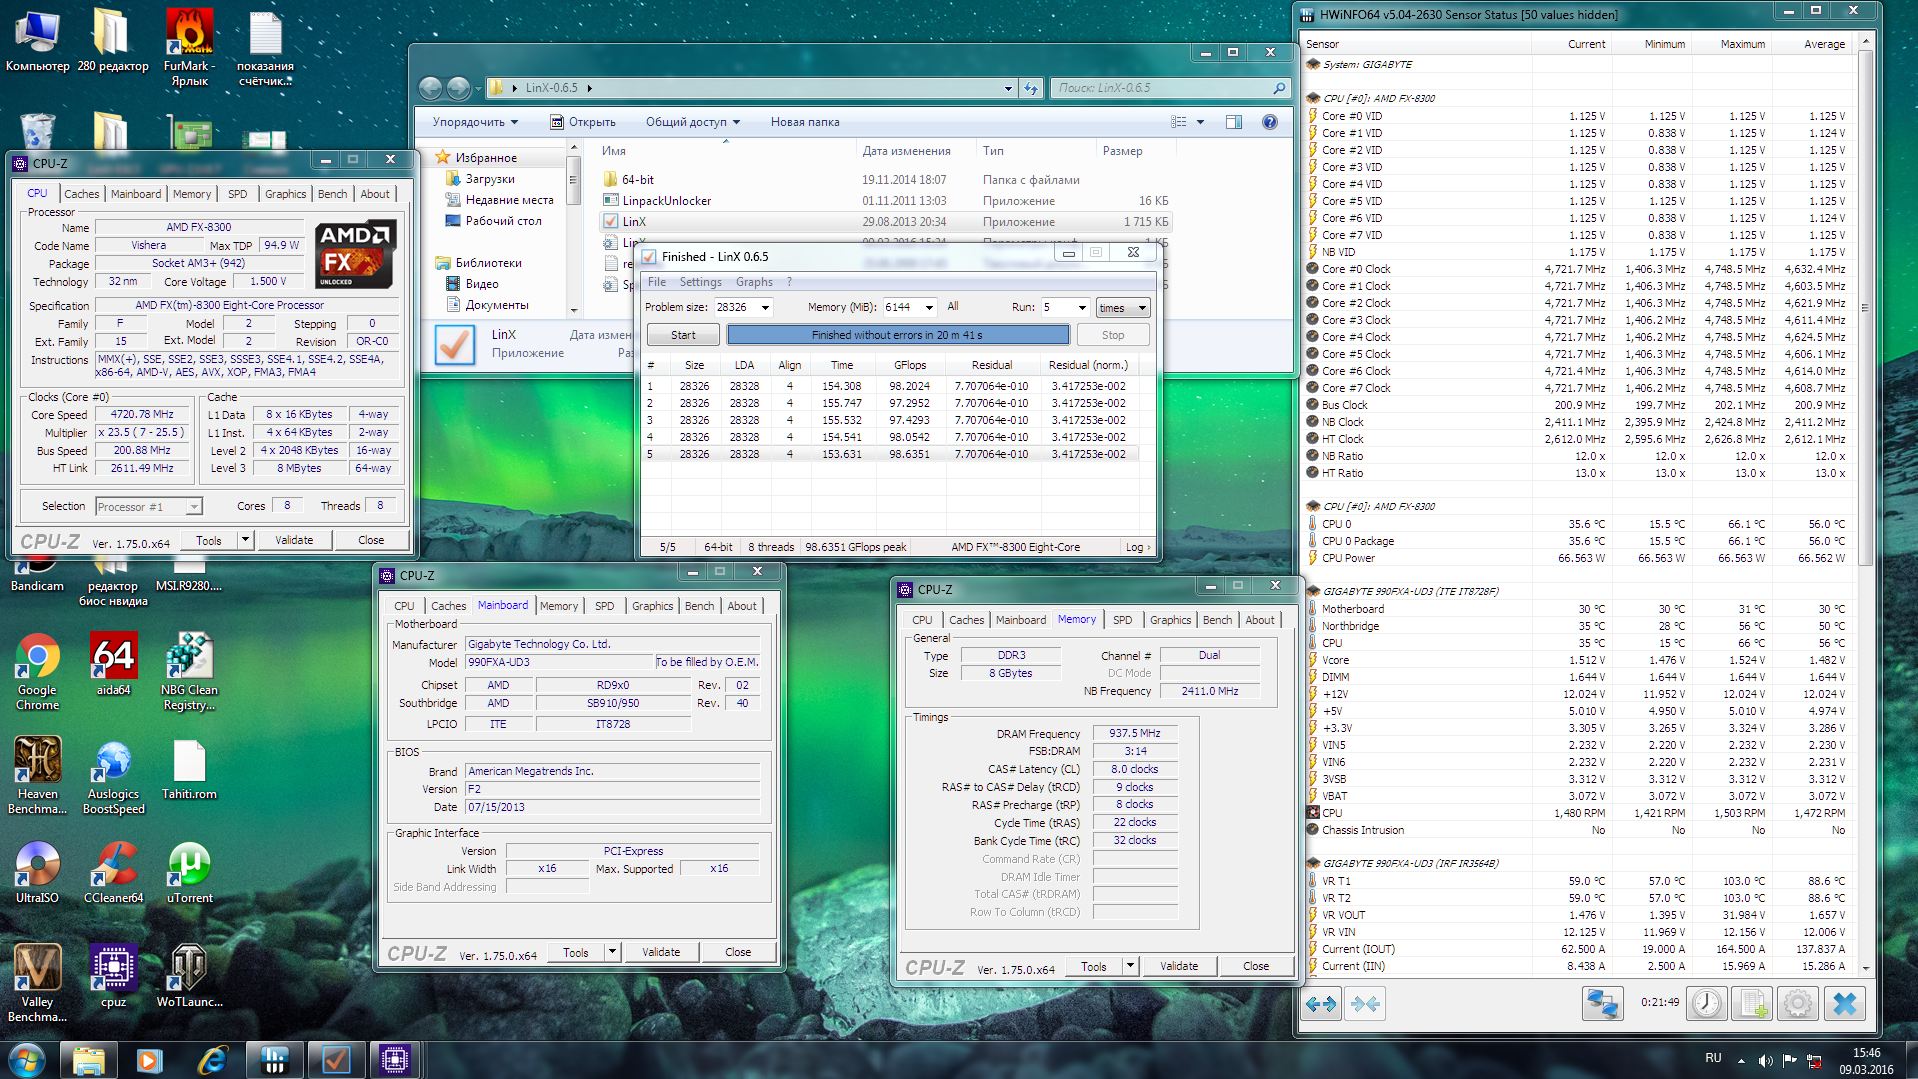Open Google Chrome desktop icon
This screenshot has width=1918, height=1079.
[37, 671]
